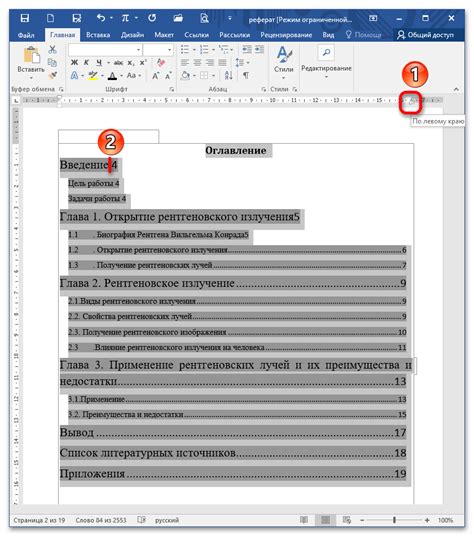This screenshot has height=536, width=474.
Task: Expand the Шрифт font dialog launcher
Action: tap(172, 89)
